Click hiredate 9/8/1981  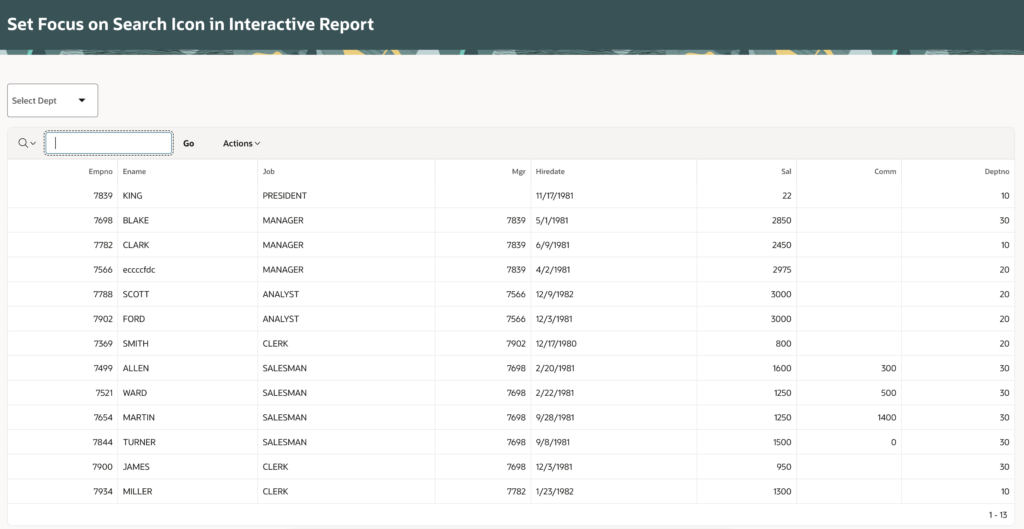(x=552, y=442)
